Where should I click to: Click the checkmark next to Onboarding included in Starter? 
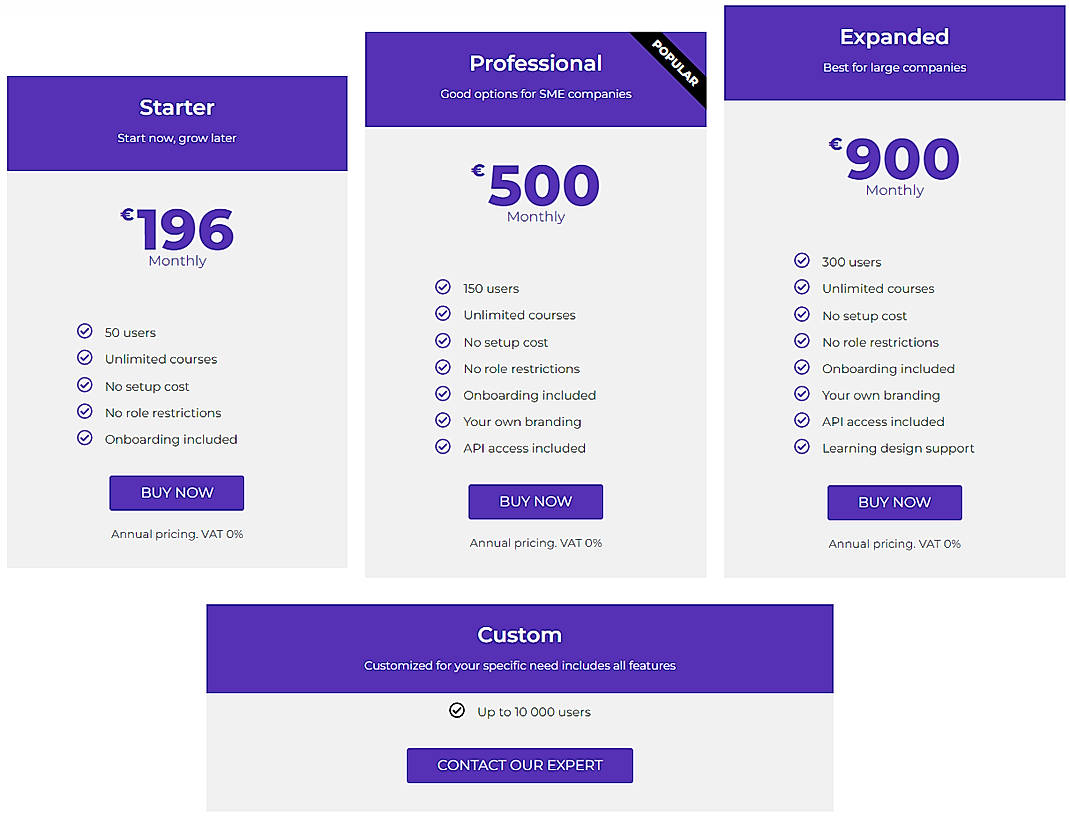85,439
